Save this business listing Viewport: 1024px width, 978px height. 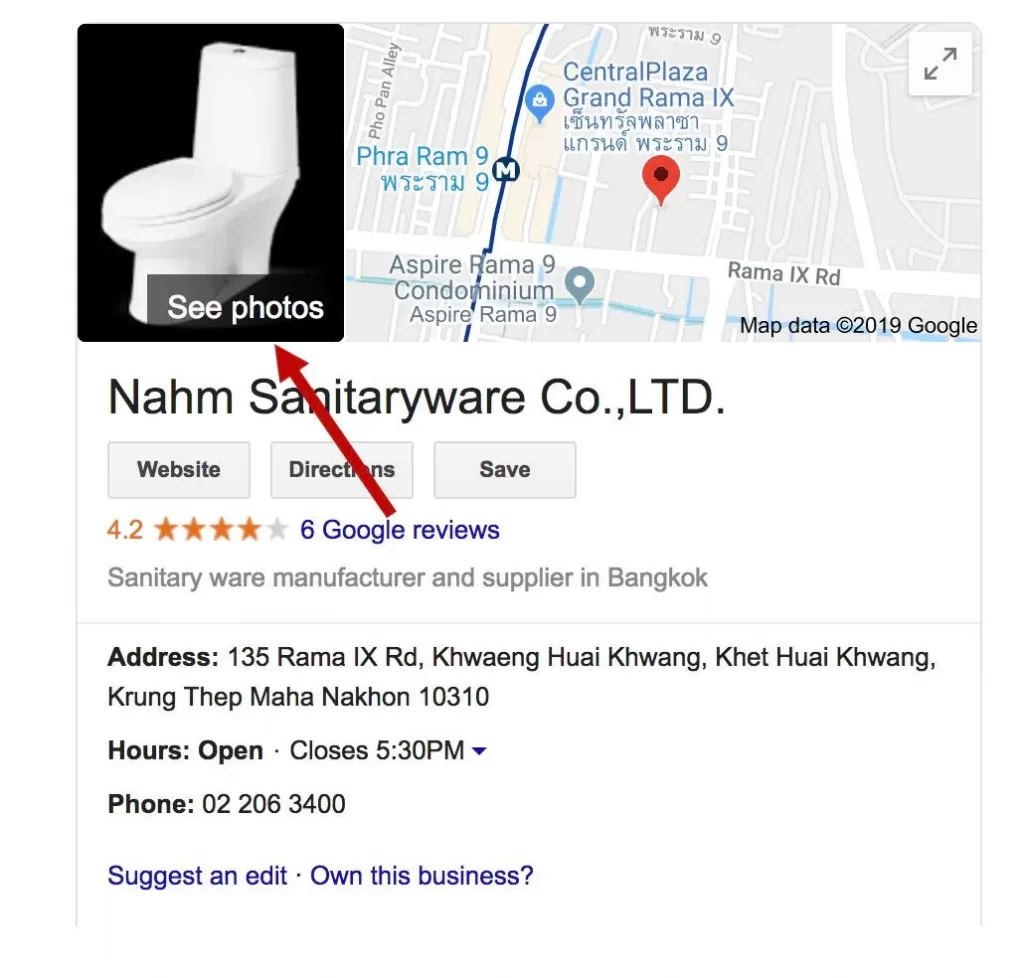pyautogui.click(x=505, y=469)
